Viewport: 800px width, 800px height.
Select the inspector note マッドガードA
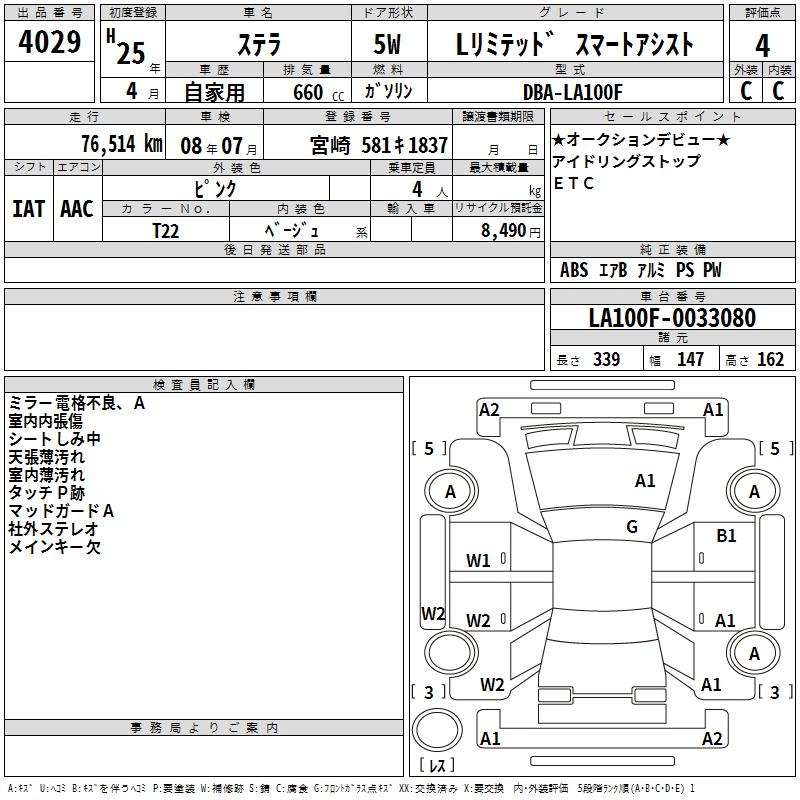coord(61,511)
